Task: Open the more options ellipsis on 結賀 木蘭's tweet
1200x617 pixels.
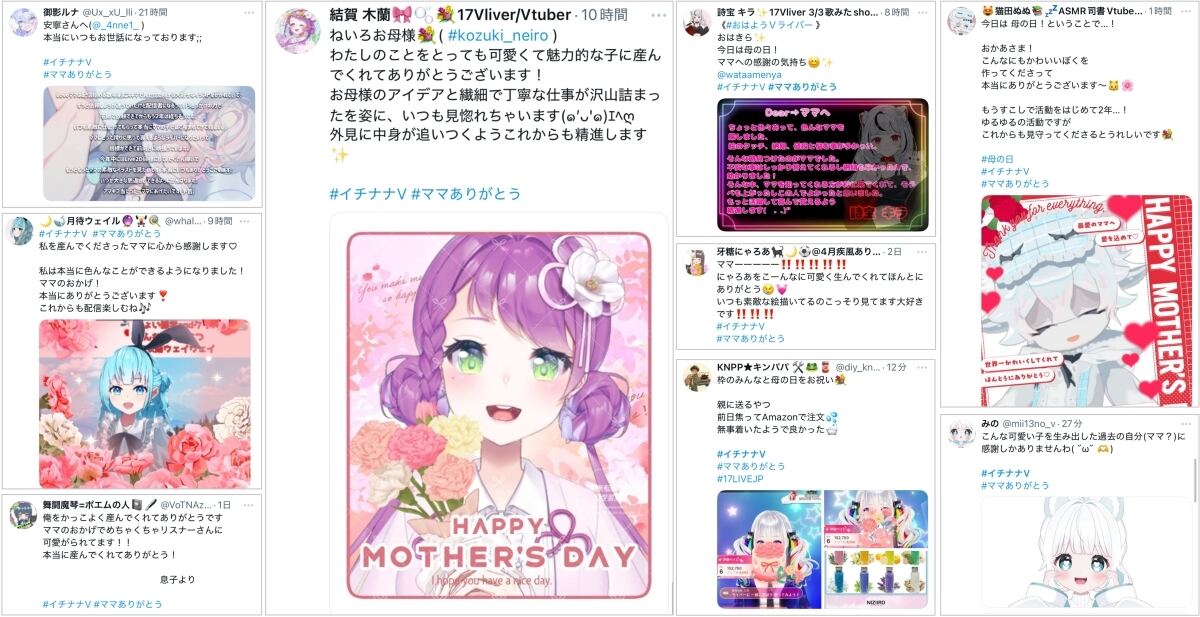Action: (x=657, y=16)
